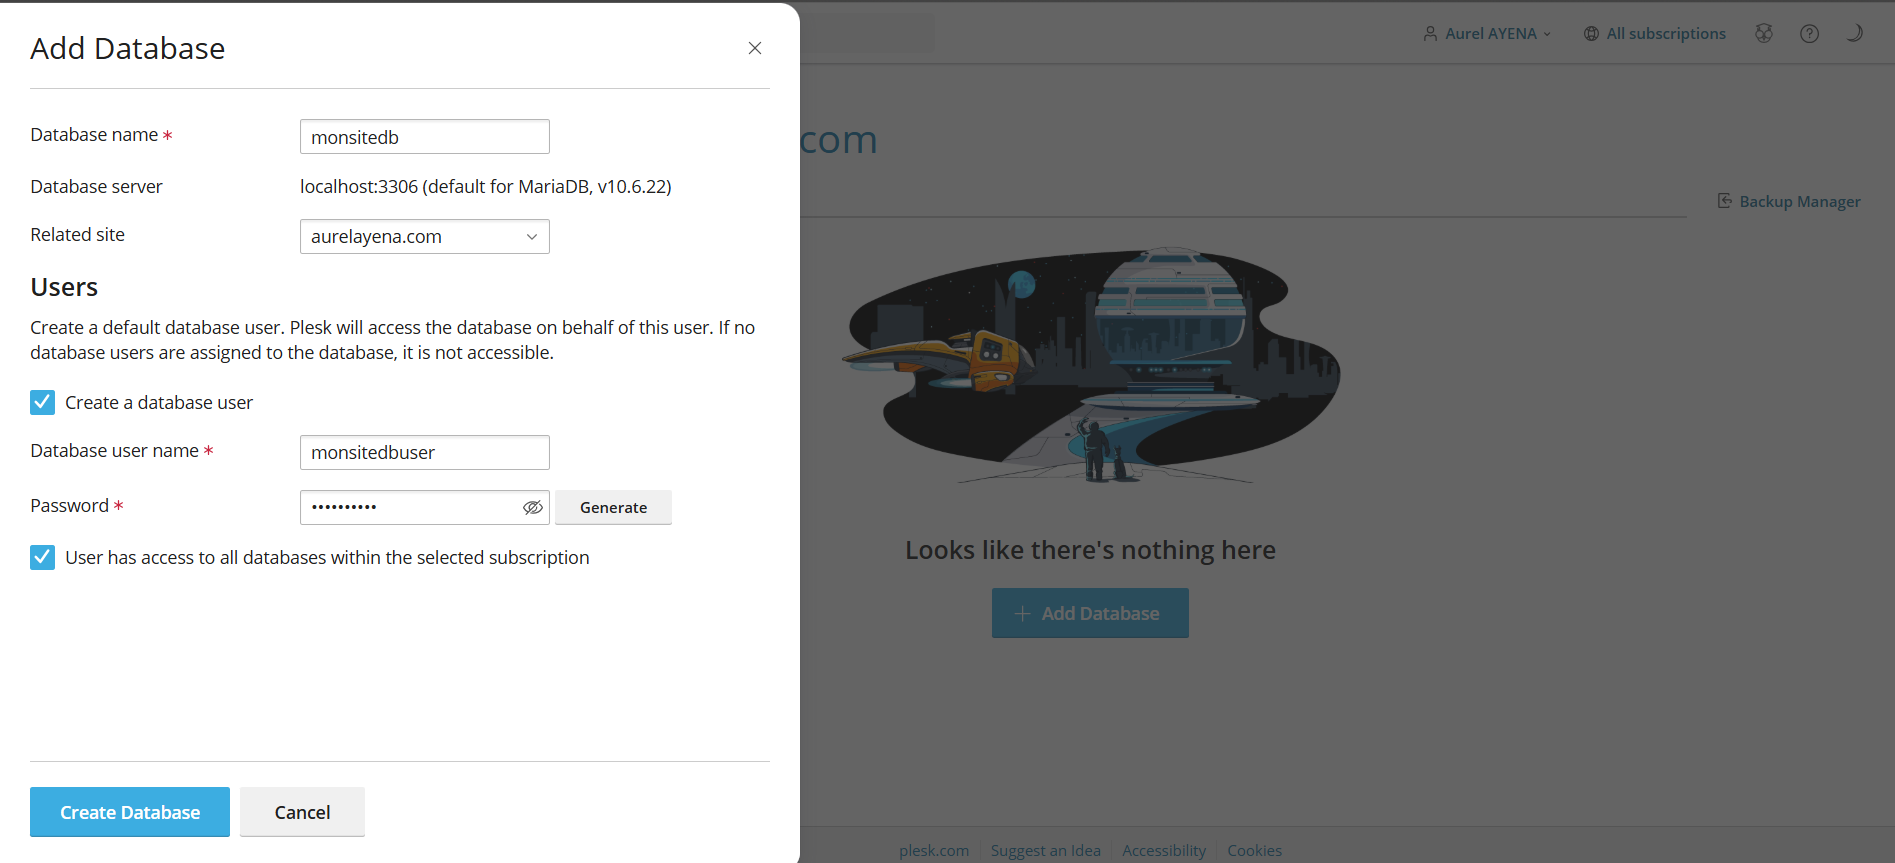This screenshot has height=863, width=1895.
Task: Focus the Database name field
Action: (x=425, y=137)
